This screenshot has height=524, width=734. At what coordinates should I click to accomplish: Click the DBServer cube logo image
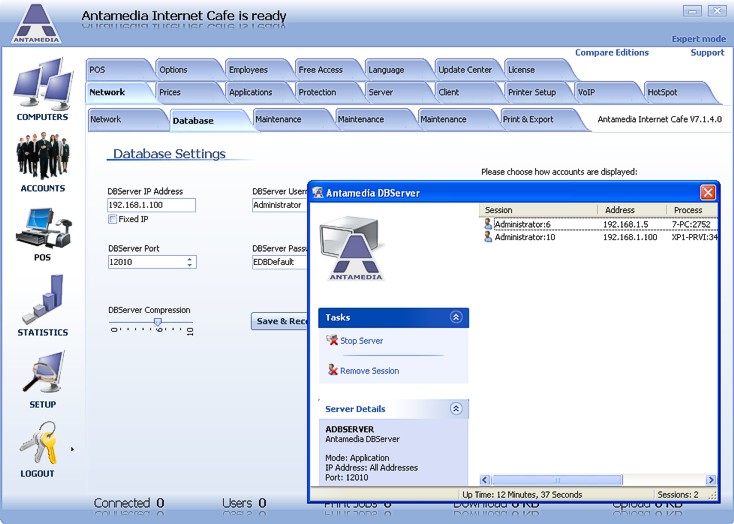[352, 248]
